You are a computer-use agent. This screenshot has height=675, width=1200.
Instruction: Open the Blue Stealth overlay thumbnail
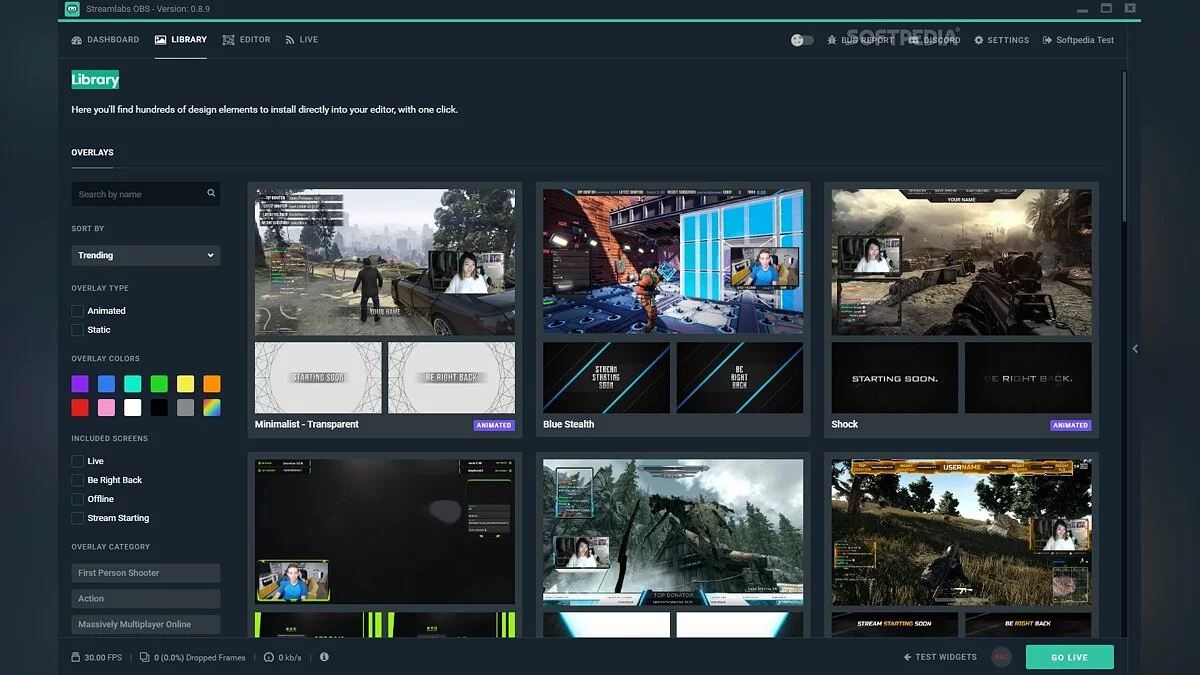pos(672,262)
